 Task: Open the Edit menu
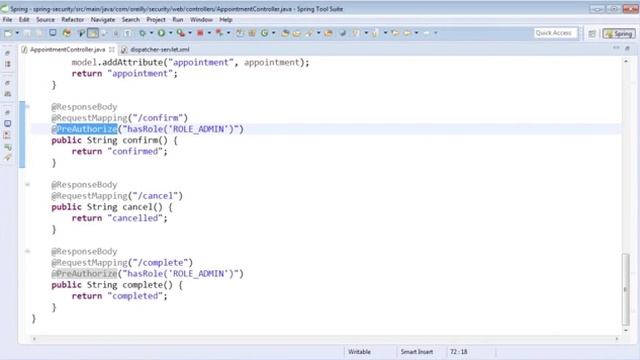click(24, 20)
